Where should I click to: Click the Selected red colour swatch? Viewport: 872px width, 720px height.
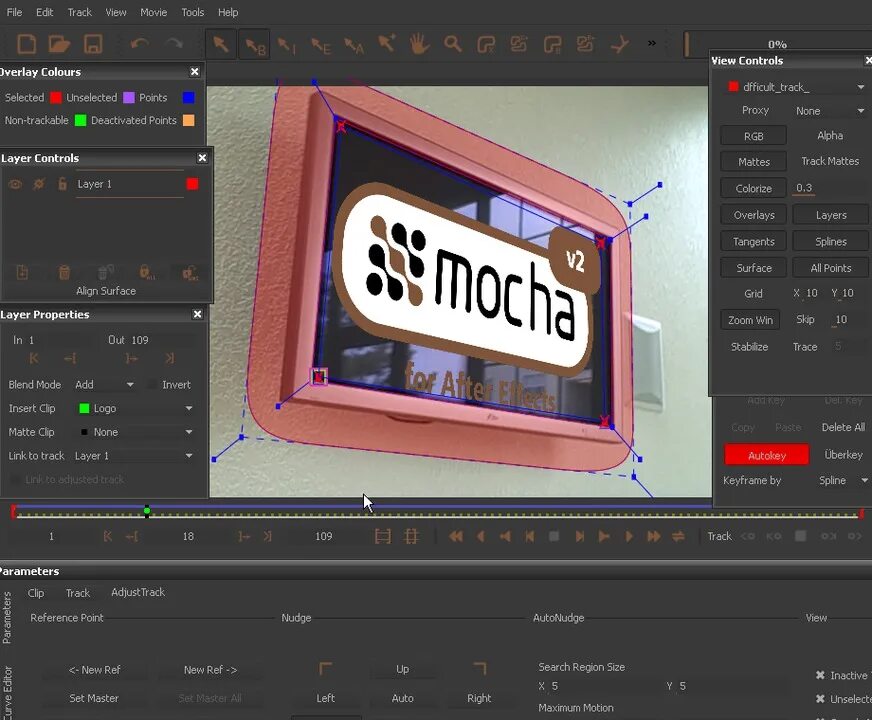56,98
